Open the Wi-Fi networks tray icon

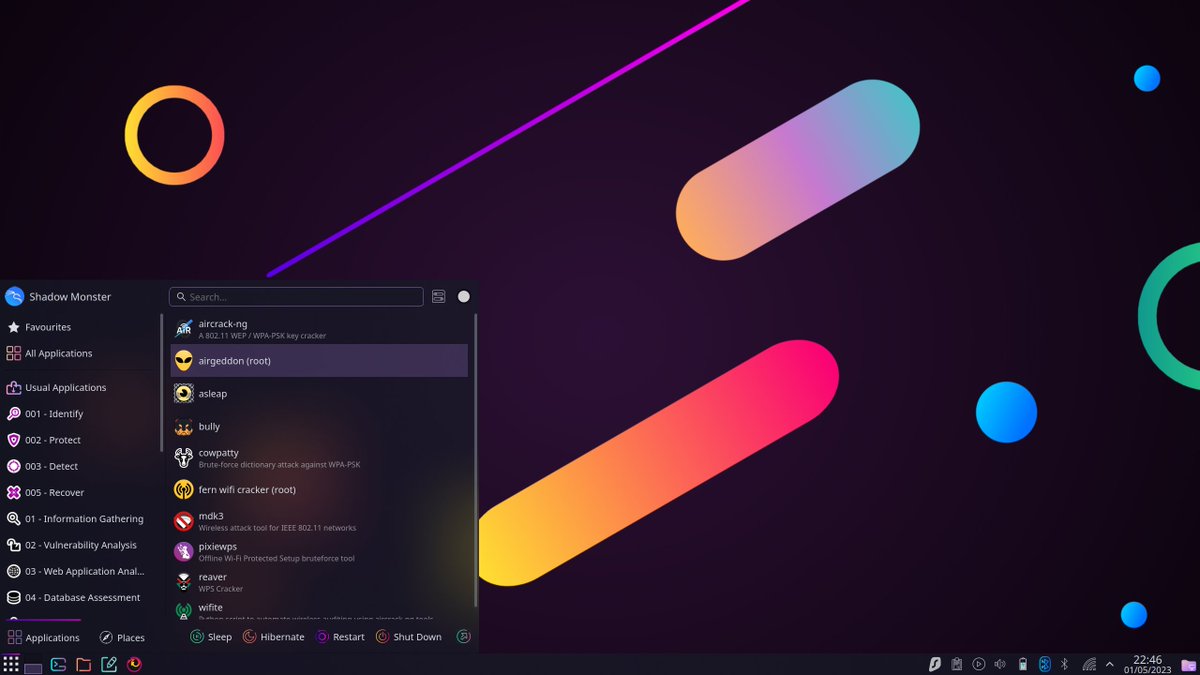(x=1088, y=664)
